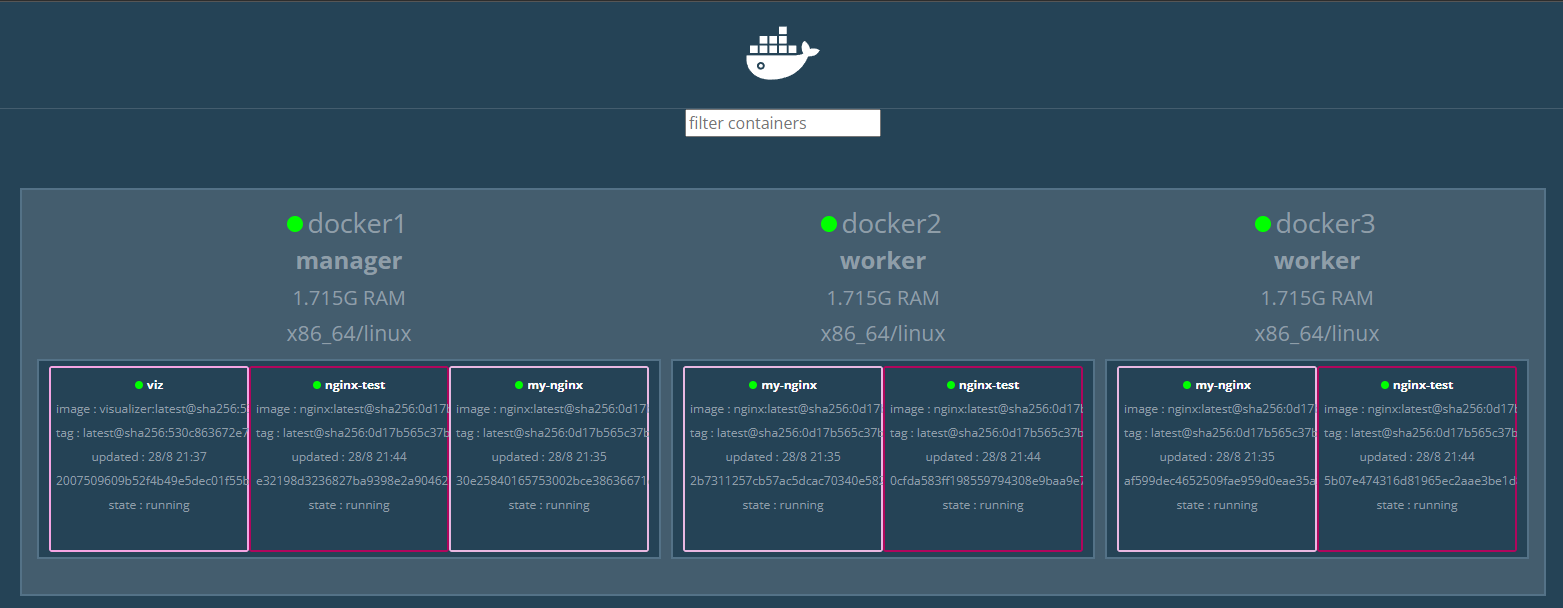Click the image line of docker3 nginx-test
The width and height of the screenshot is (1563, 608).
tap(1419, 409)
